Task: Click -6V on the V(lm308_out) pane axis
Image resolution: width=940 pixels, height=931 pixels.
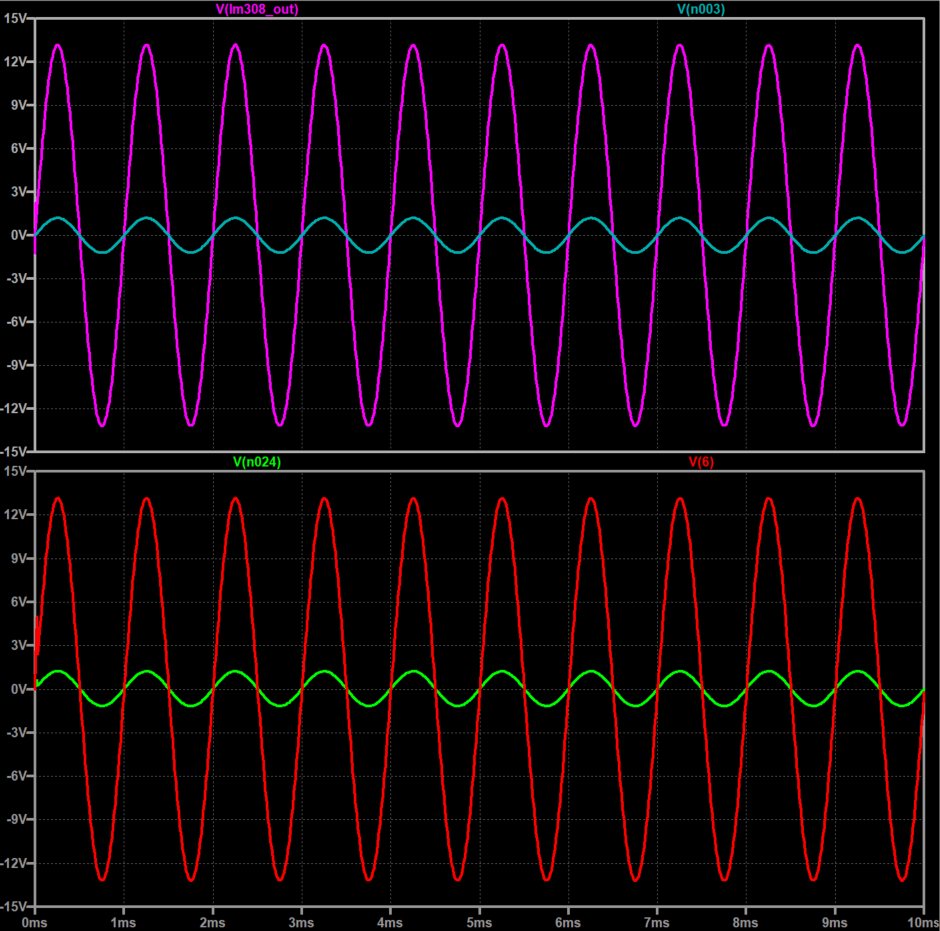Action: 16,321
